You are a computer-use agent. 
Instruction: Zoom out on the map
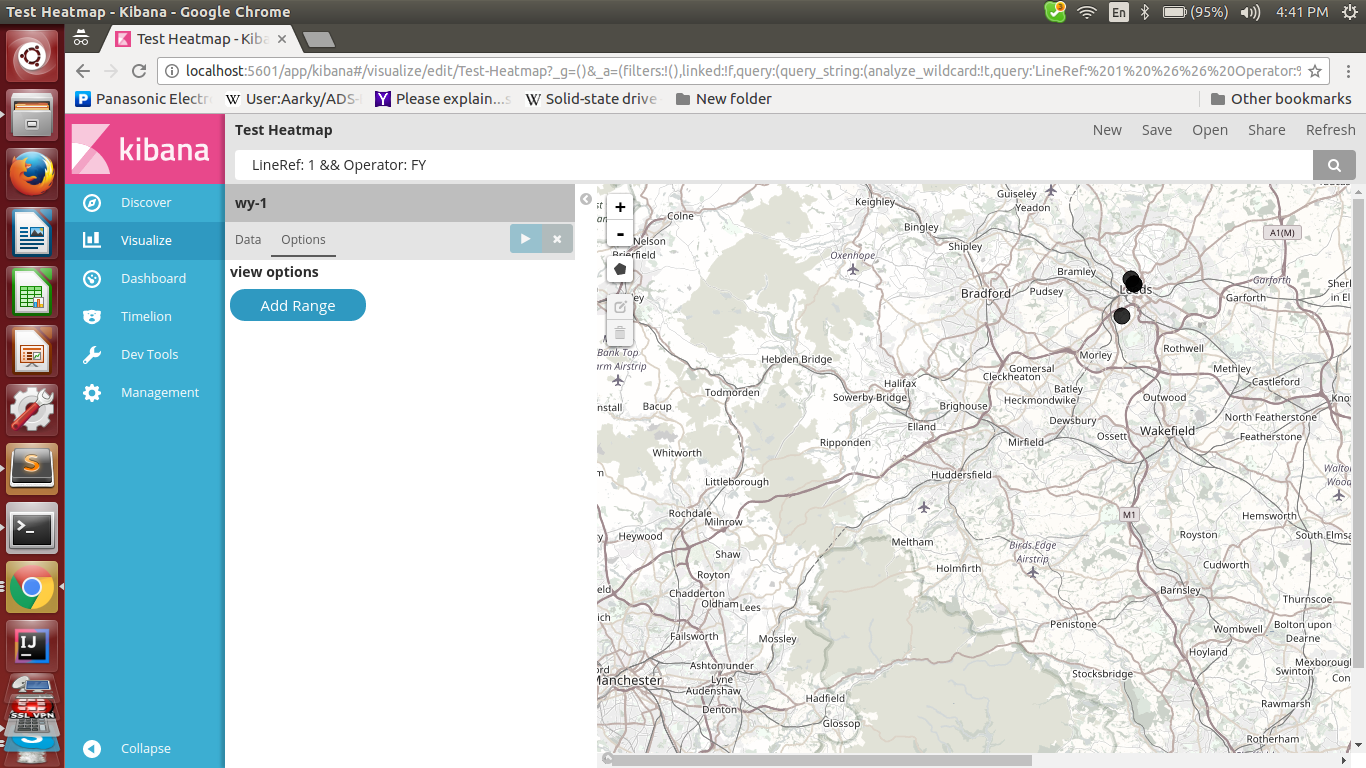(620, 233)
